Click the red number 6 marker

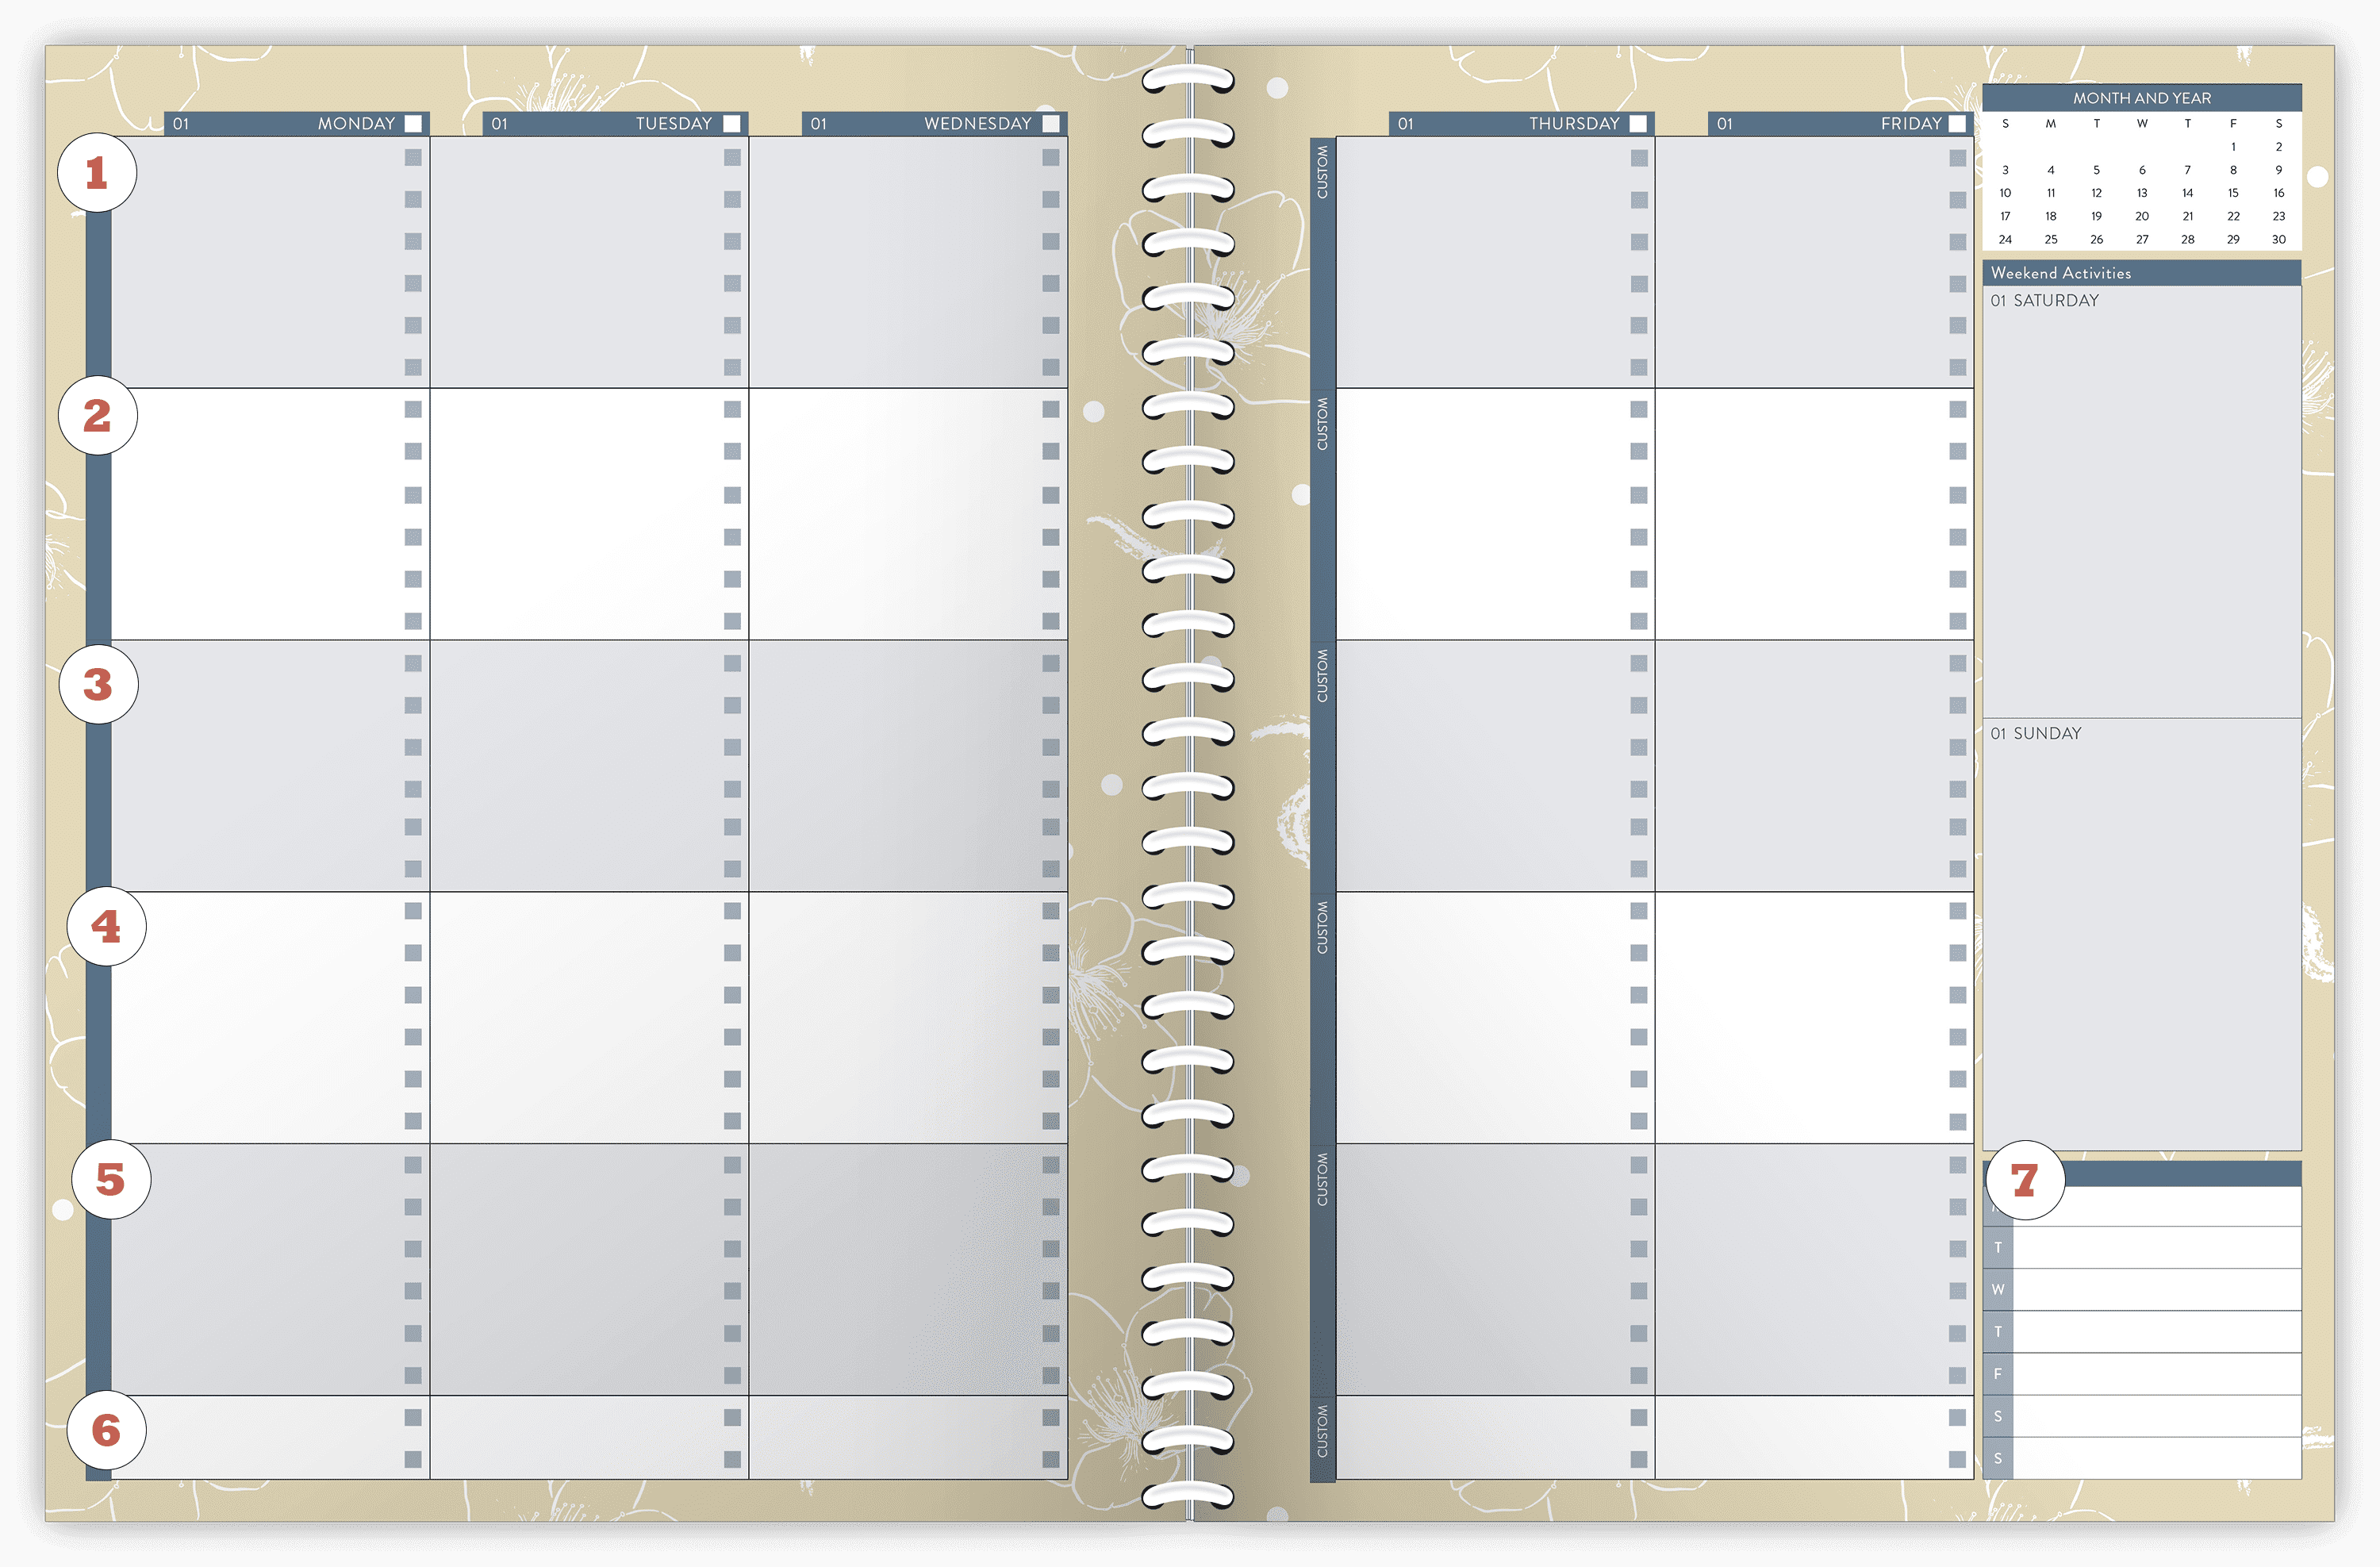[106, 1431]
